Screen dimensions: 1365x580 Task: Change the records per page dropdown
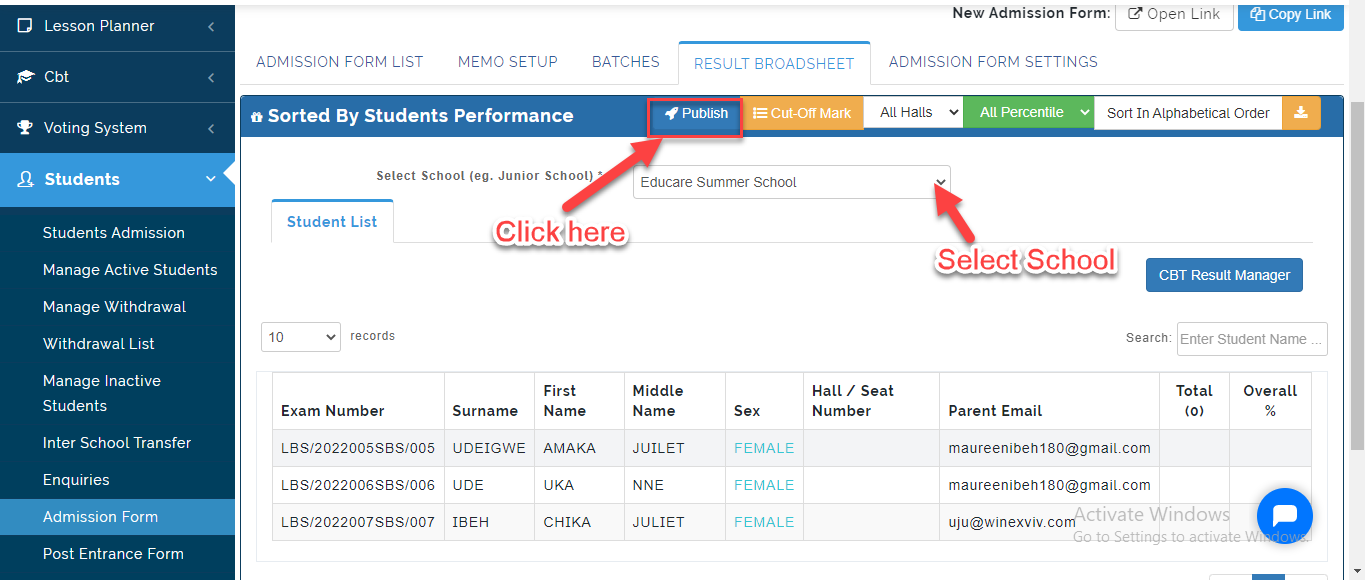click(301, 337)
